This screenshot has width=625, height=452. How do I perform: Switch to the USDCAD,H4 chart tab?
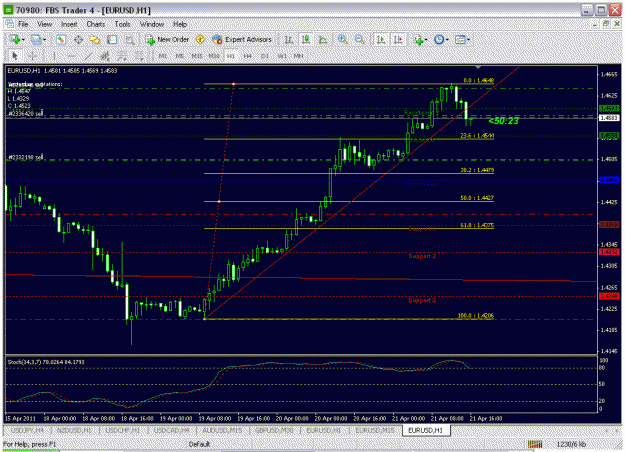tap(171, 430)
